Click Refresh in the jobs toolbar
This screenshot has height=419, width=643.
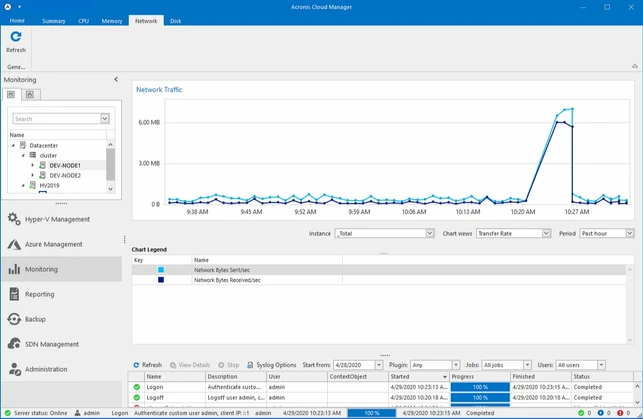148,365
